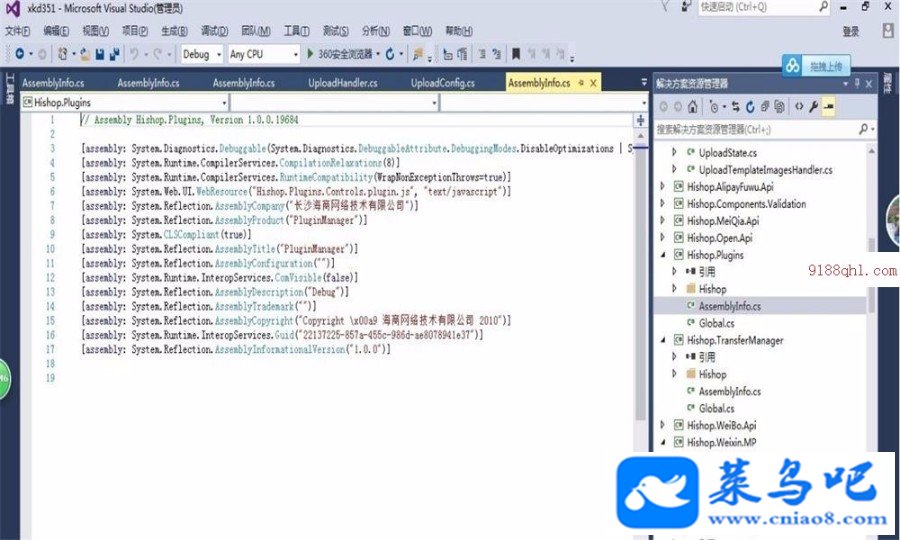
Task: Open the 调试(D) menu
Action: 214,31
